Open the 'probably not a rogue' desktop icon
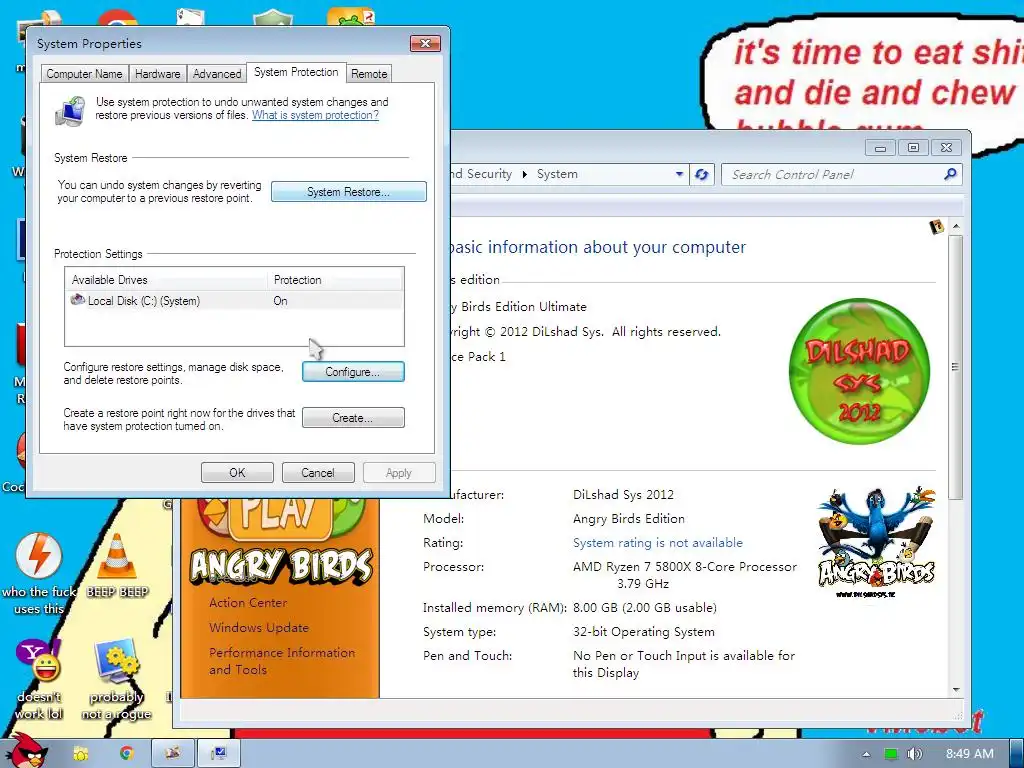The image size is (1024, 768). 116,679
